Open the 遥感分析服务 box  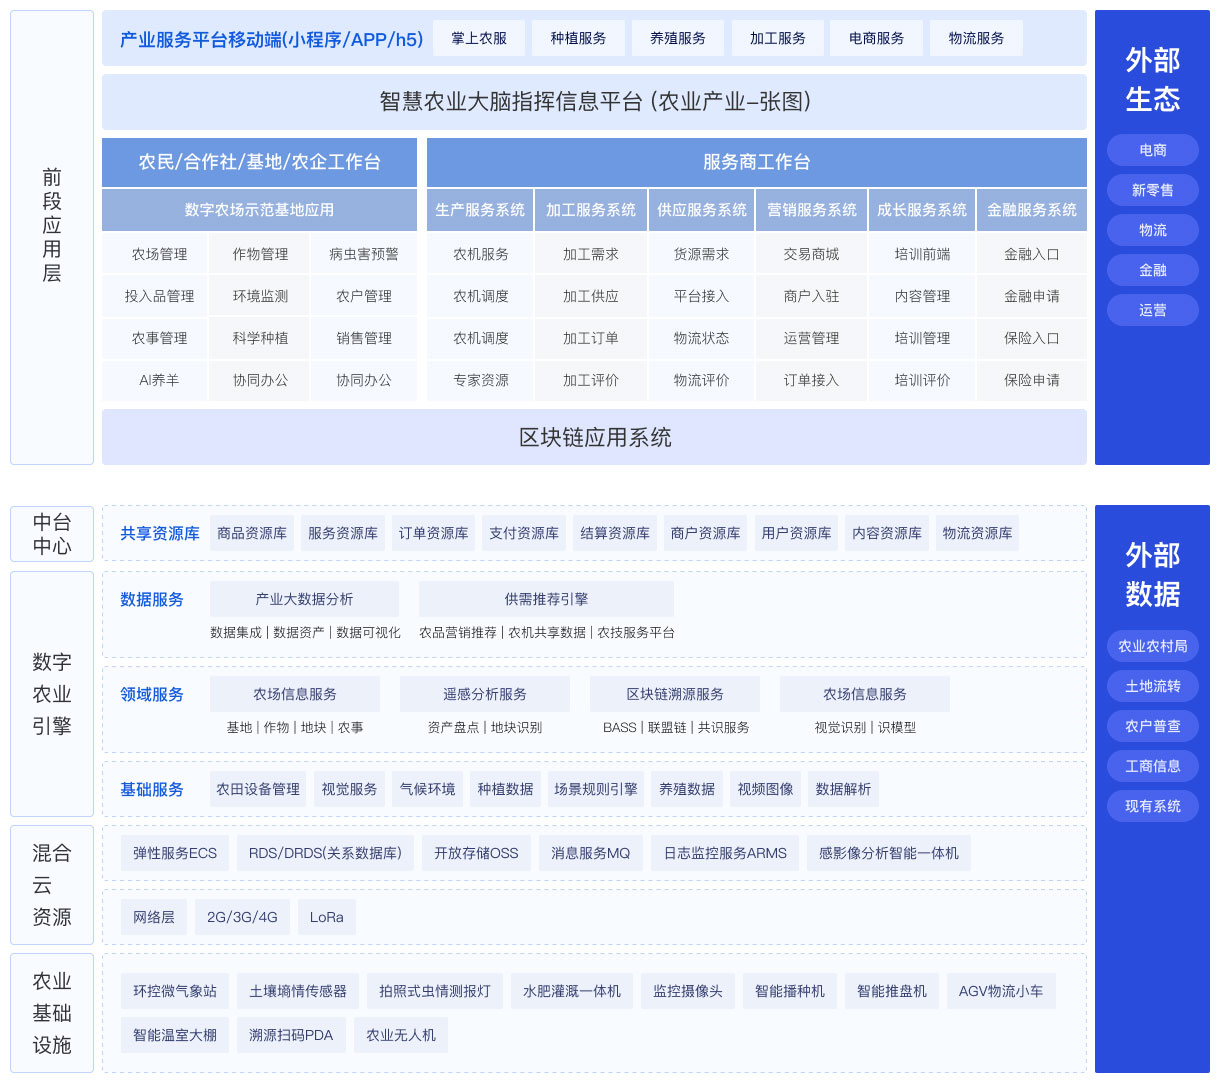pyautogui.click(x=485, y=694)
